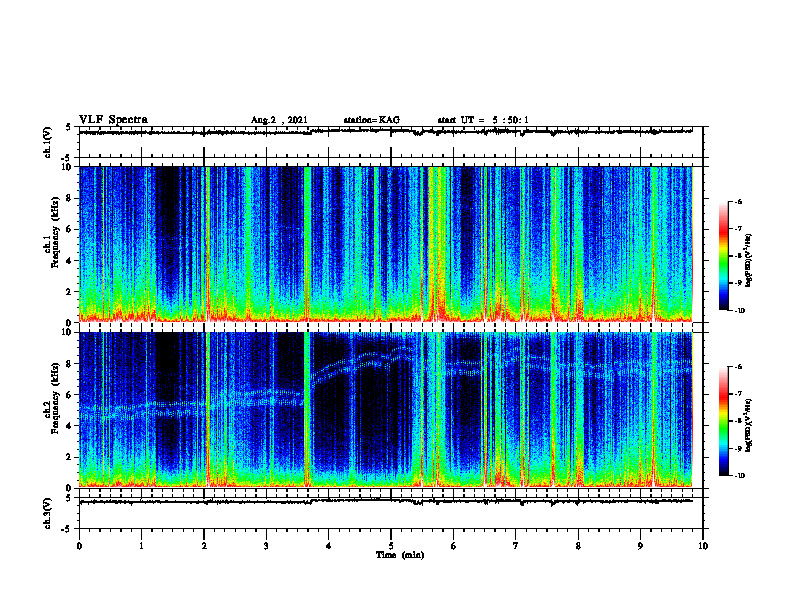The width and height of the screenshot is (792, 612).
Task: Click the "8" tick on the time axis
Action: coord(578,546)
